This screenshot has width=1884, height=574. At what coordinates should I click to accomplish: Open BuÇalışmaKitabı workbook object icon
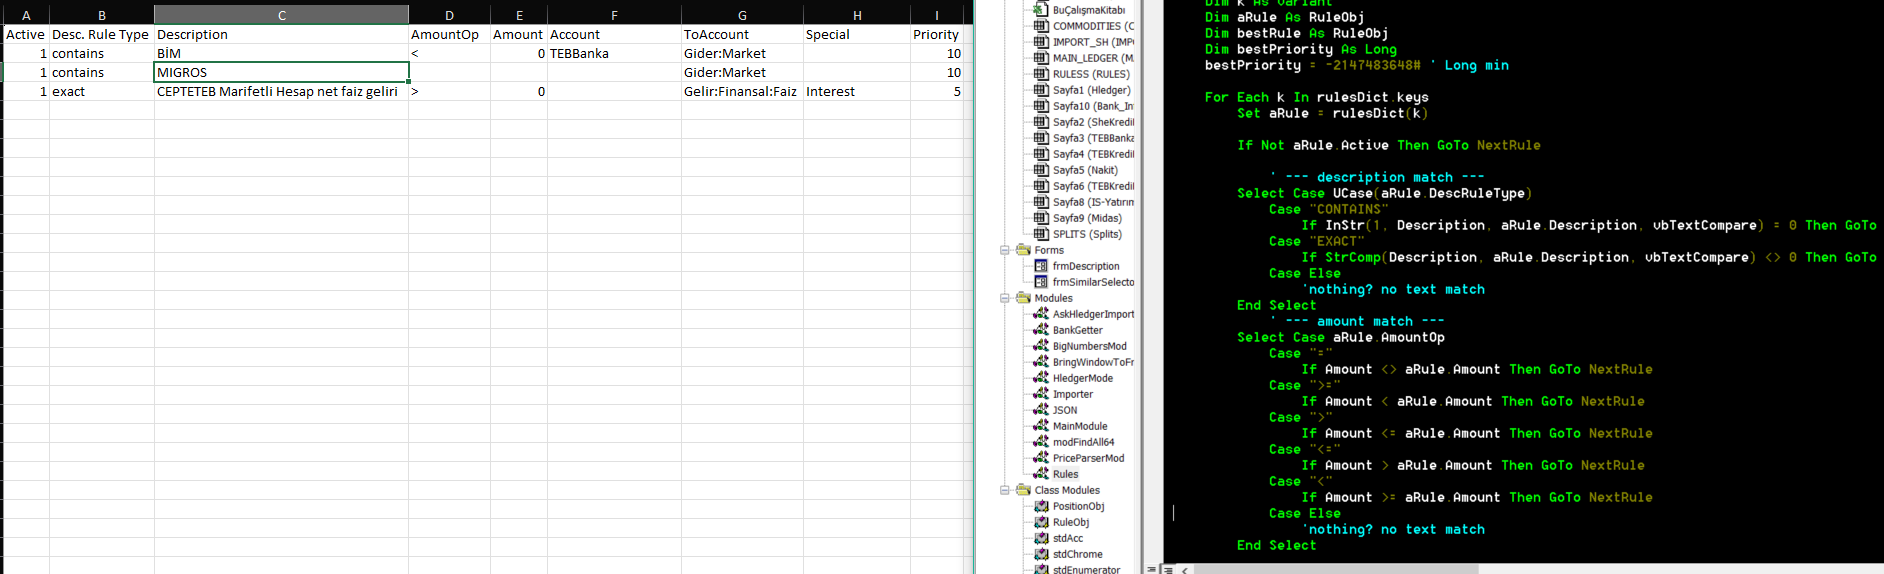[x=1041, y=10]
